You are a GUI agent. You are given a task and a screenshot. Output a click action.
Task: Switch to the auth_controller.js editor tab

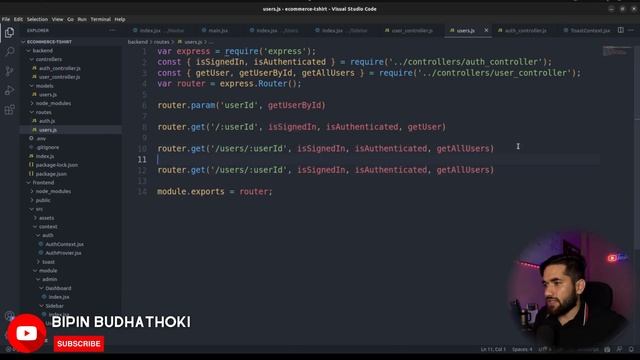click(525, 30)
